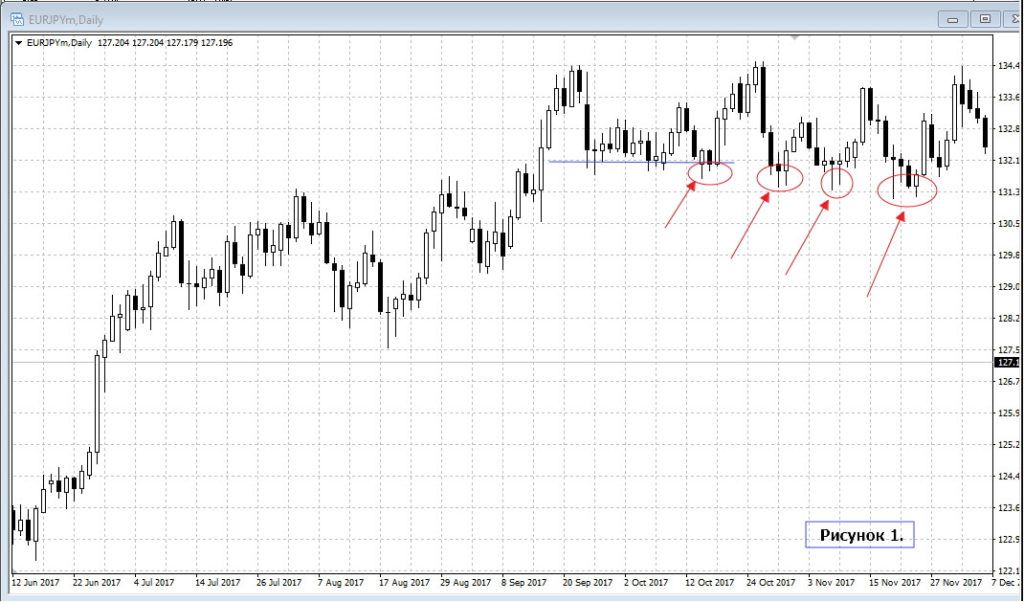Click the 134.4 level on price scale
Viewport: 1024px width, 602px height.
(x=1007, y=67)
